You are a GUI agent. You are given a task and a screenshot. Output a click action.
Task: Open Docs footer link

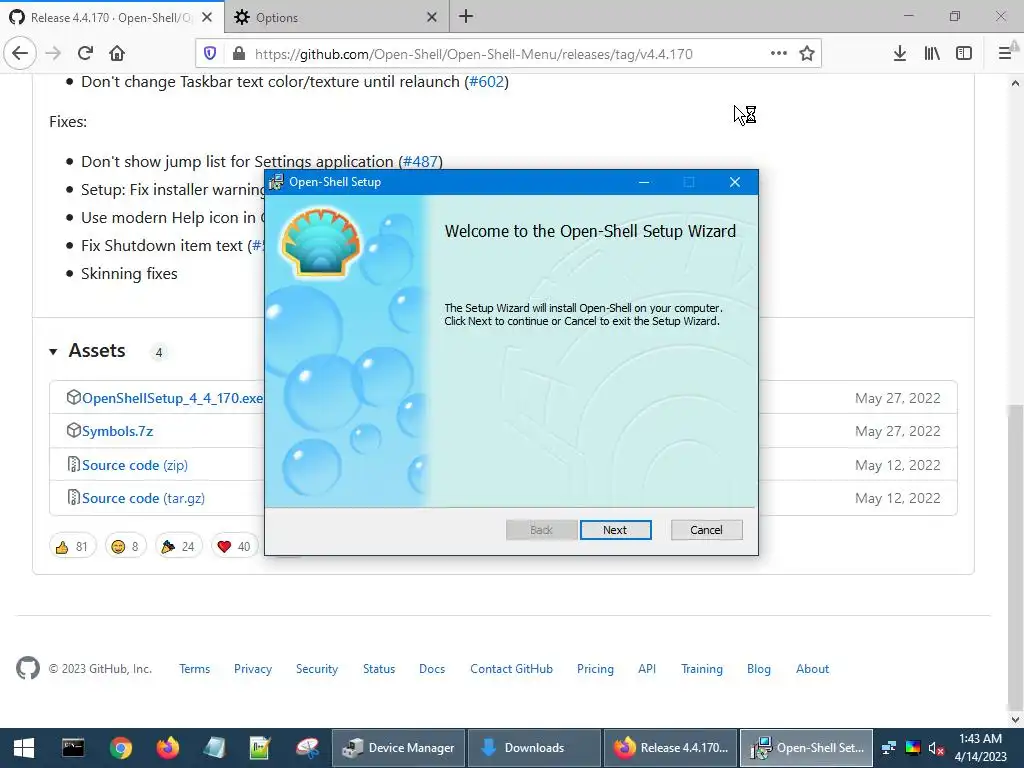(x=432, y=669)
